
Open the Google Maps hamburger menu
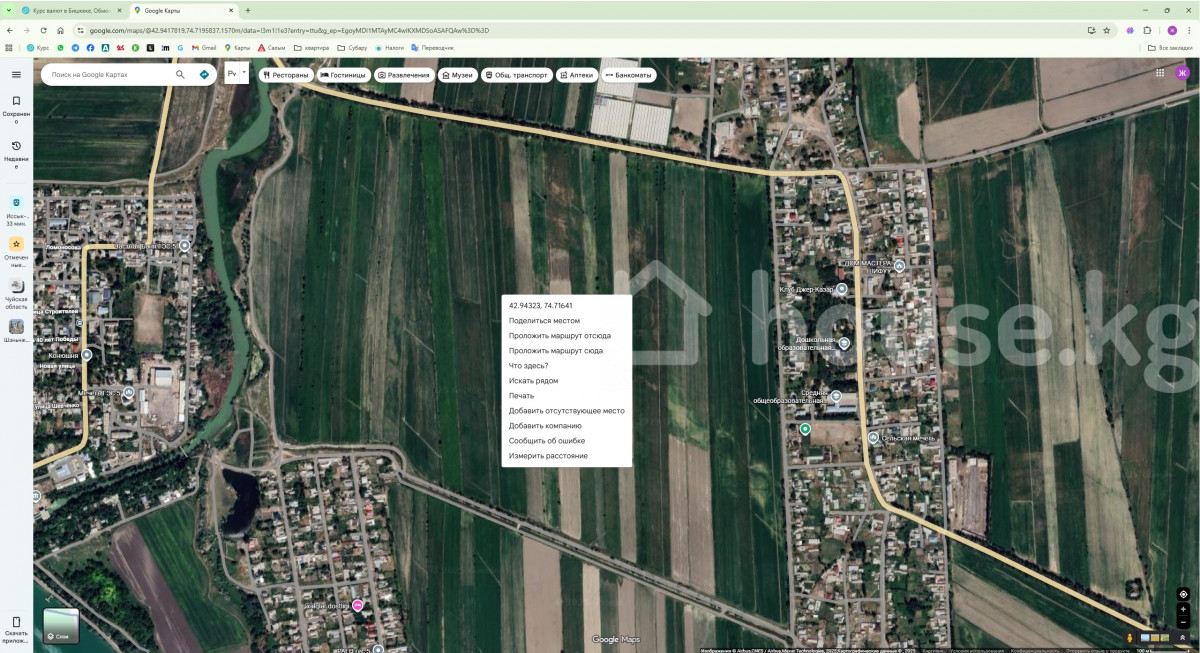click(x=16, y=75)
